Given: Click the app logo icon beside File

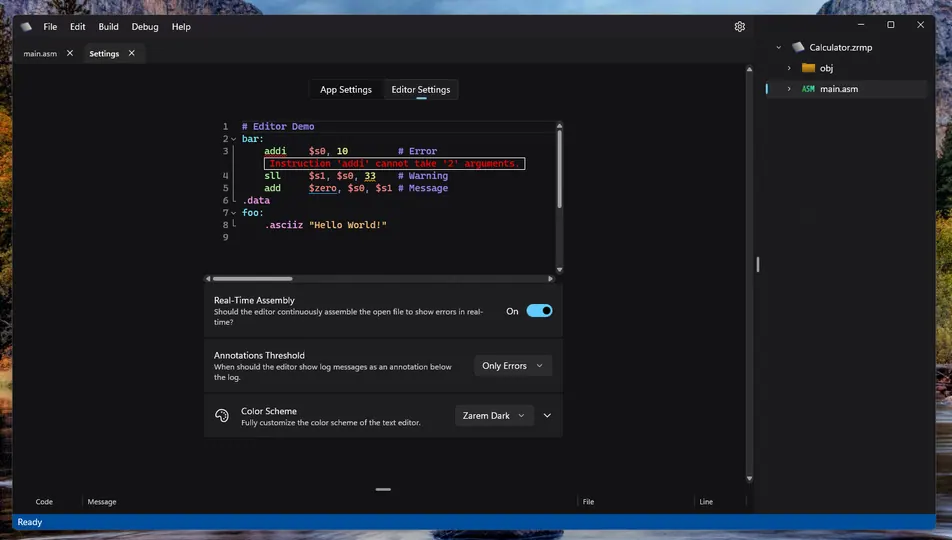Looking at the screenshot, I should pos(26,27).
